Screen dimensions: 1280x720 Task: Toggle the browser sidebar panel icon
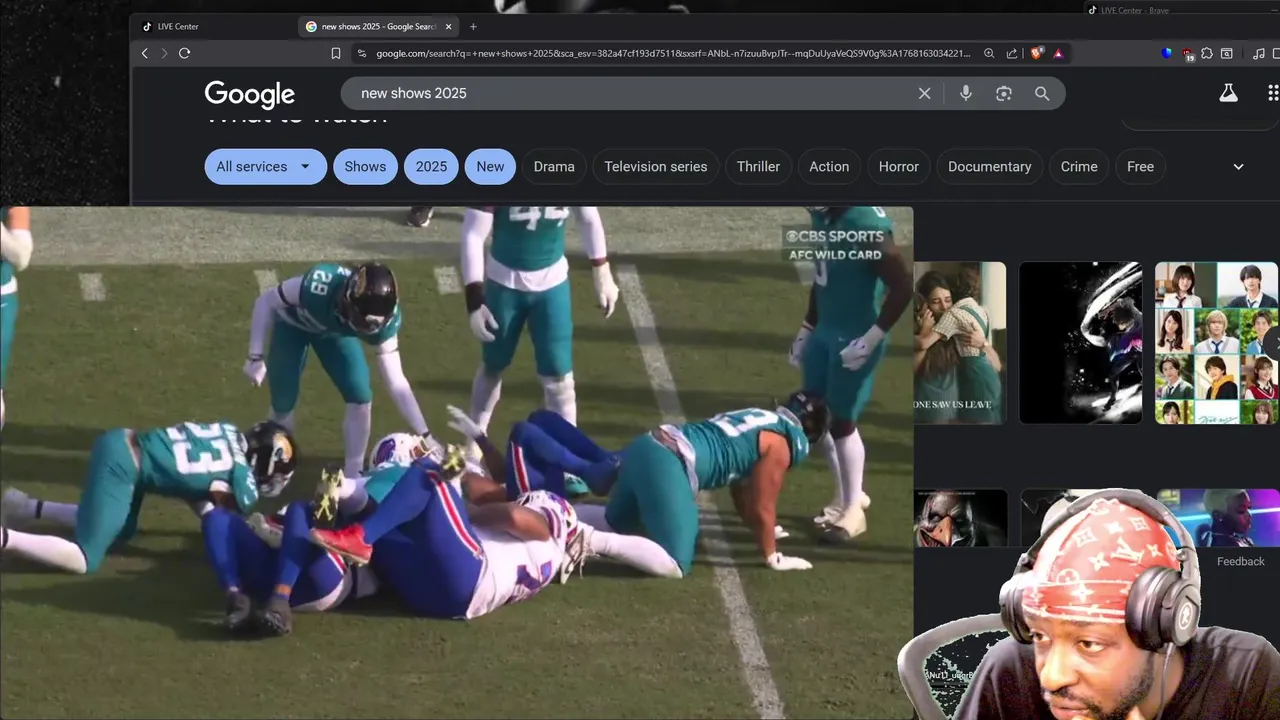[1227, 53]
